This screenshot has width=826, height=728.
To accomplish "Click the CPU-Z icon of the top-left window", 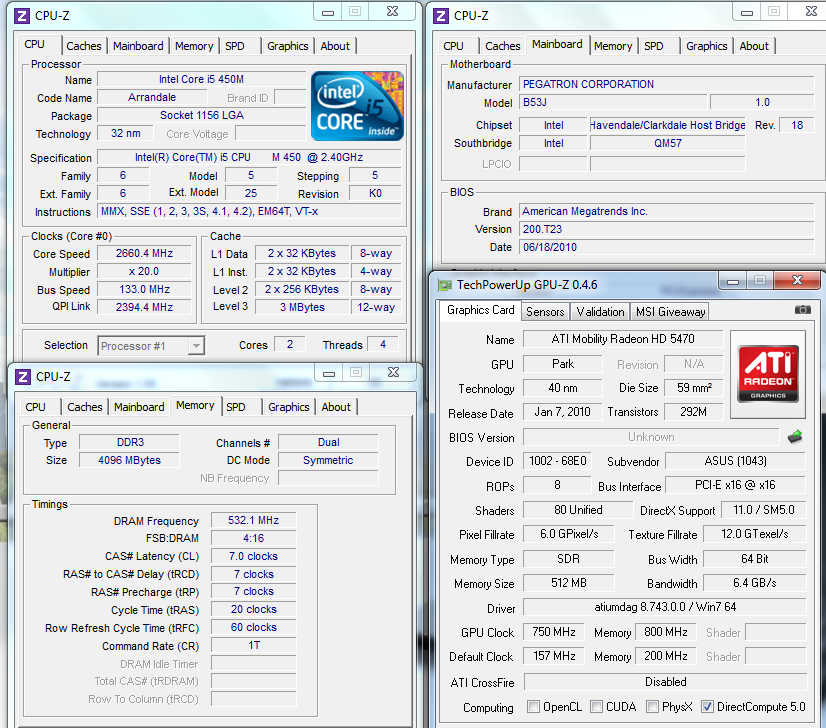I will (x=22, y=16).
